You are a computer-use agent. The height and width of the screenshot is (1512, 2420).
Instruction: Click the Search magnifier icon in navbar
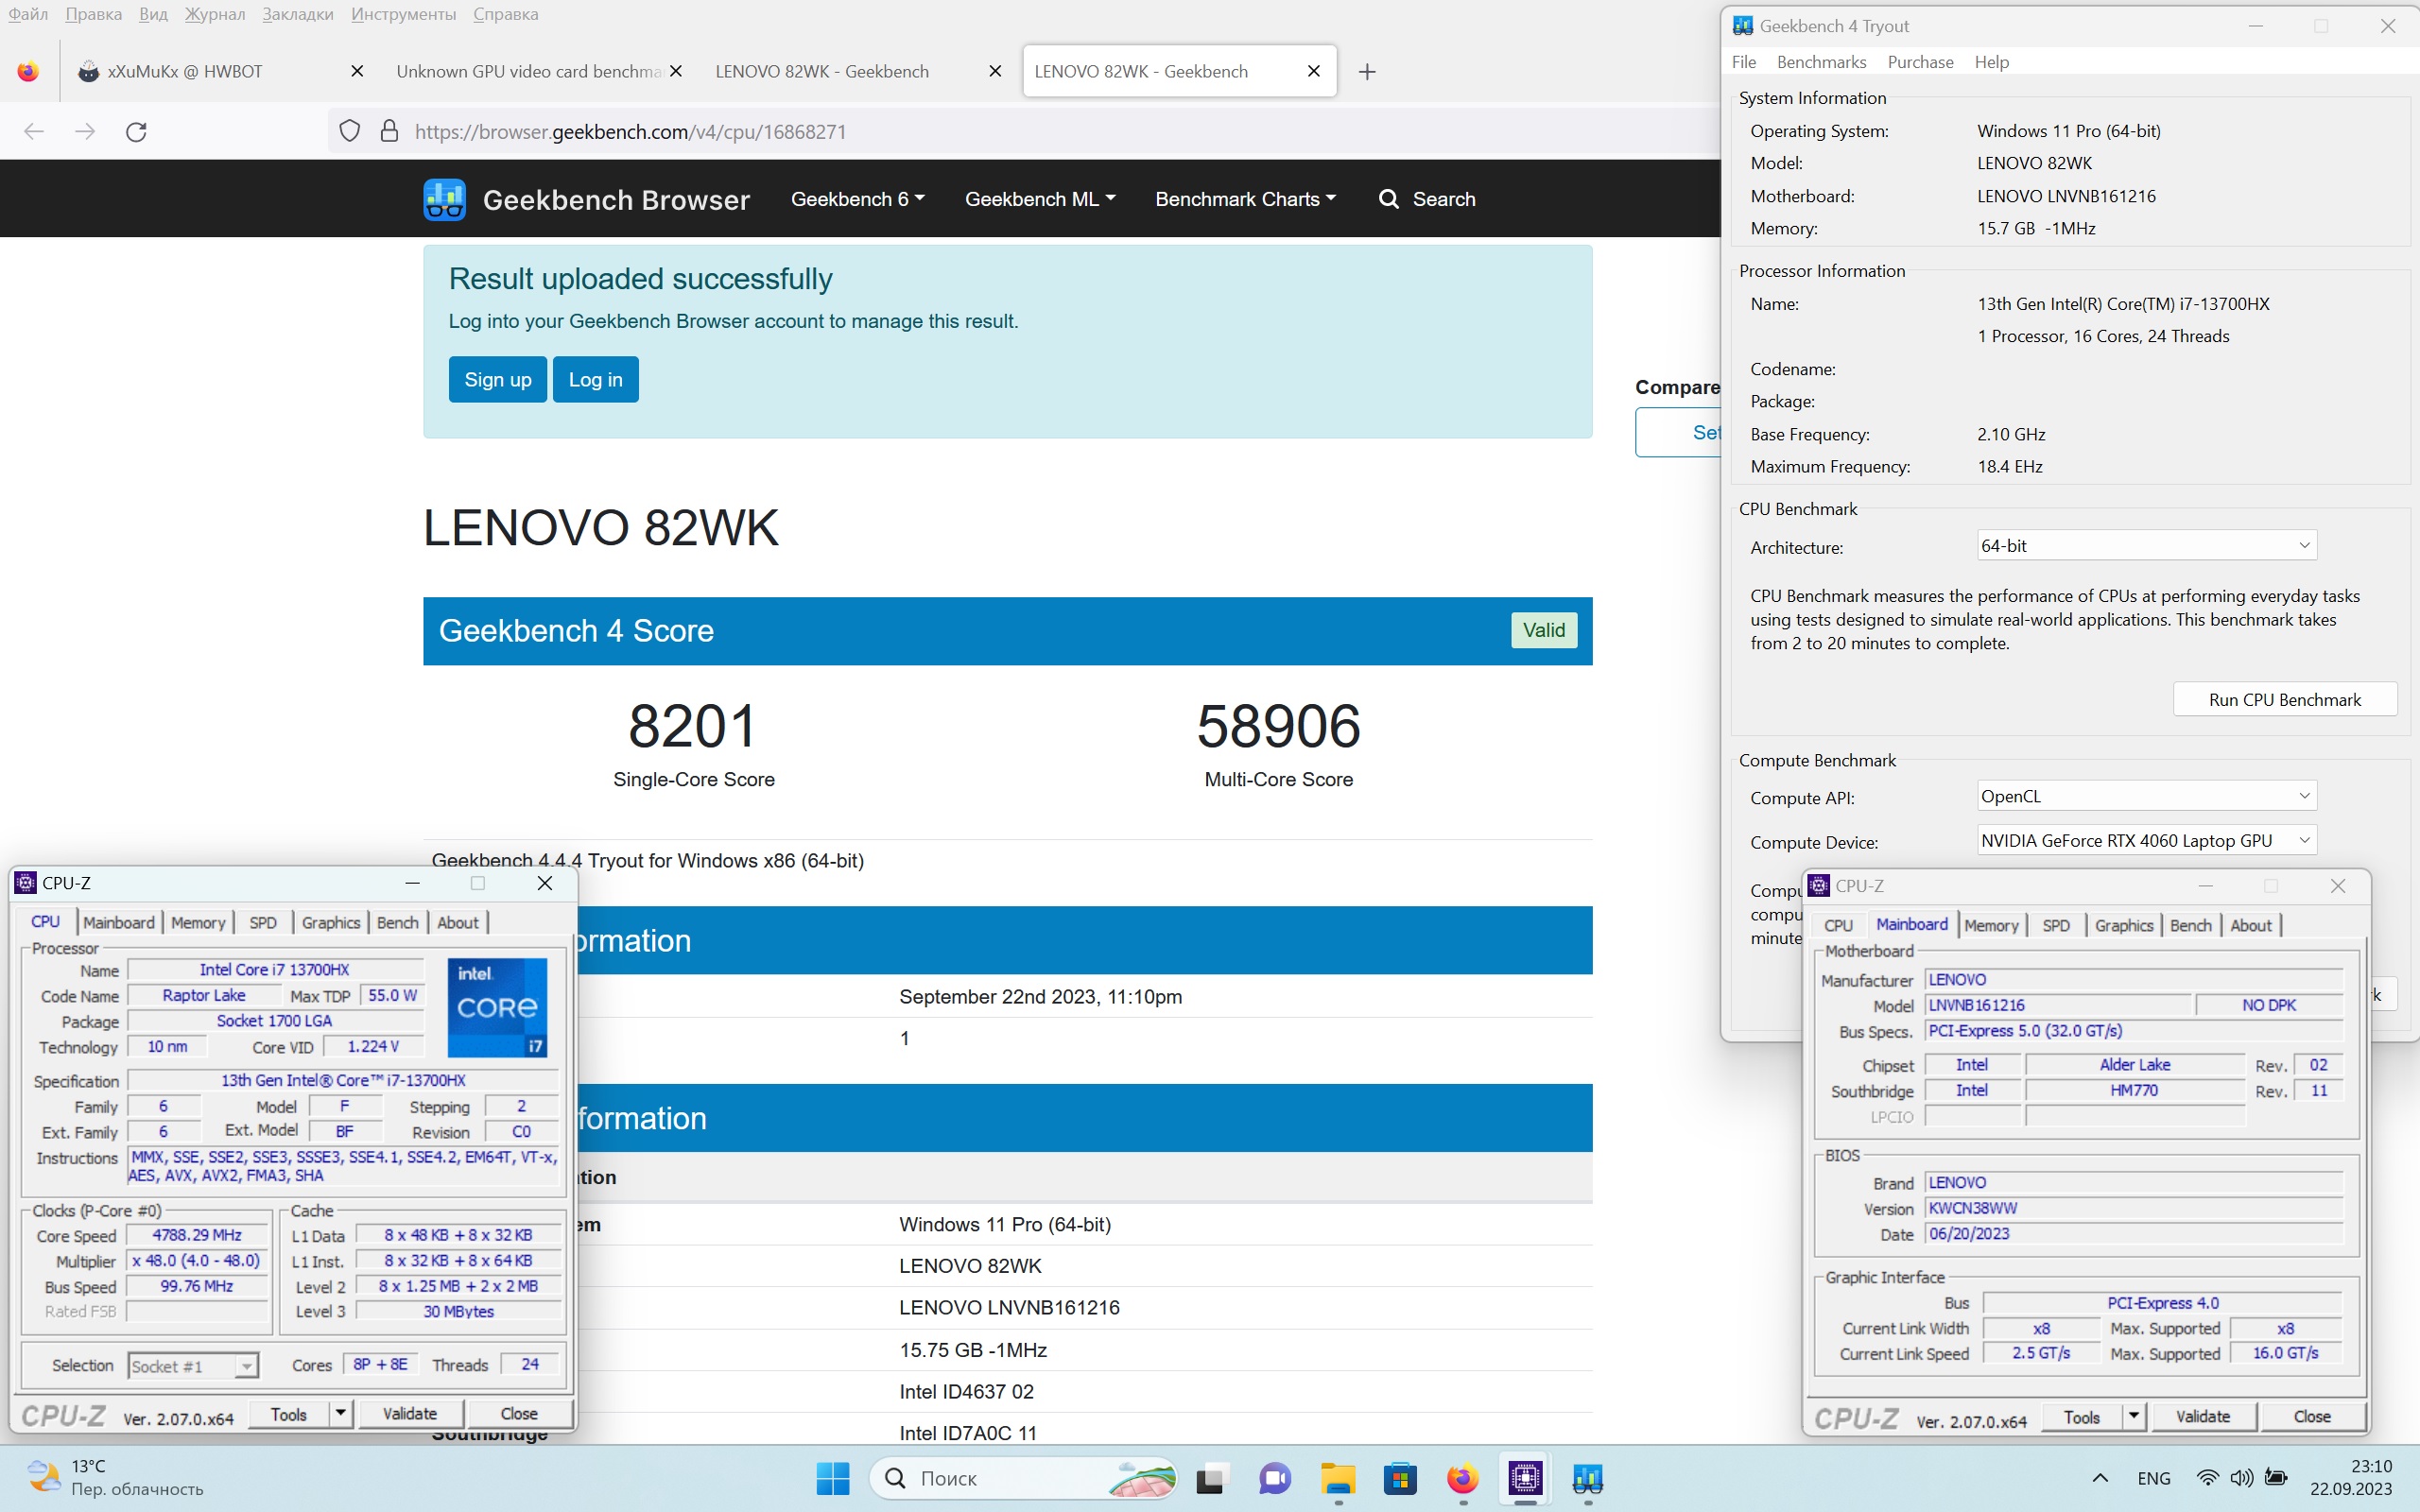click(1388, 199)
